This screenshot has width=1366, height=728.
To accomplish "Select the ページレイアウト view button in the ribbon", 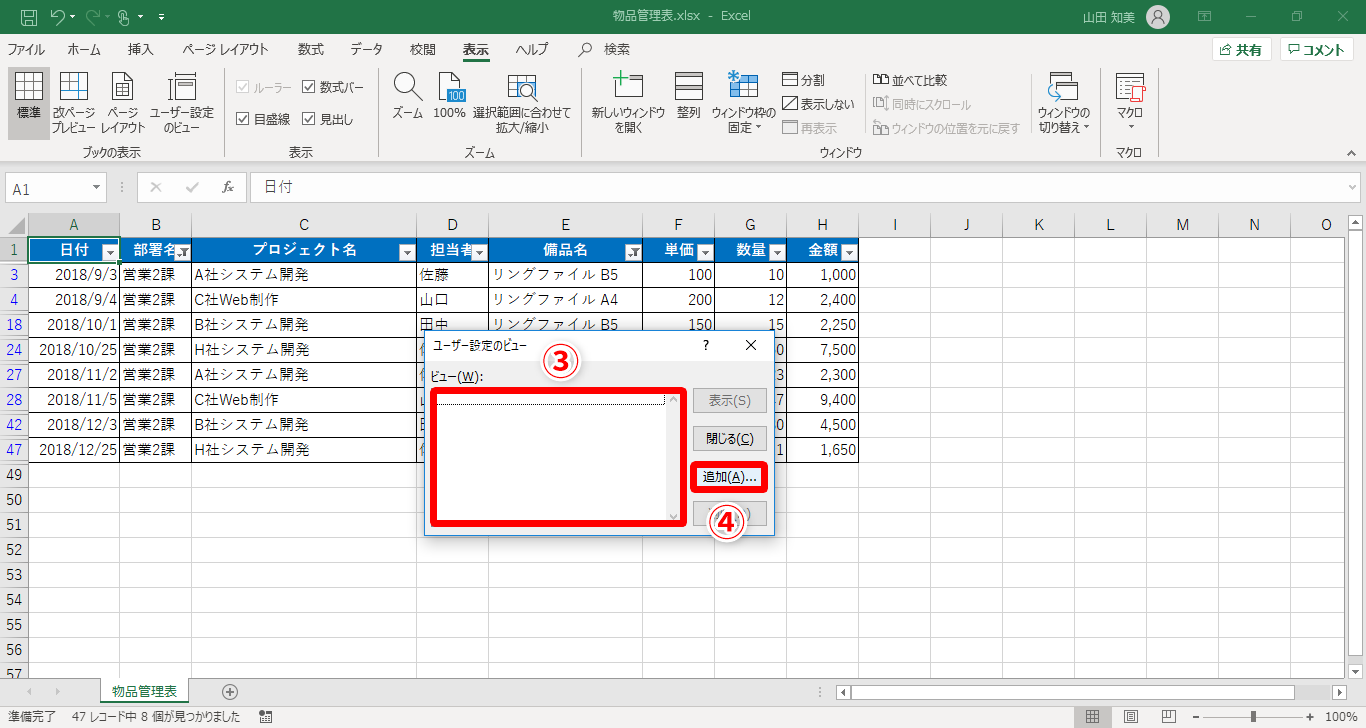I will tap(123, 103).
